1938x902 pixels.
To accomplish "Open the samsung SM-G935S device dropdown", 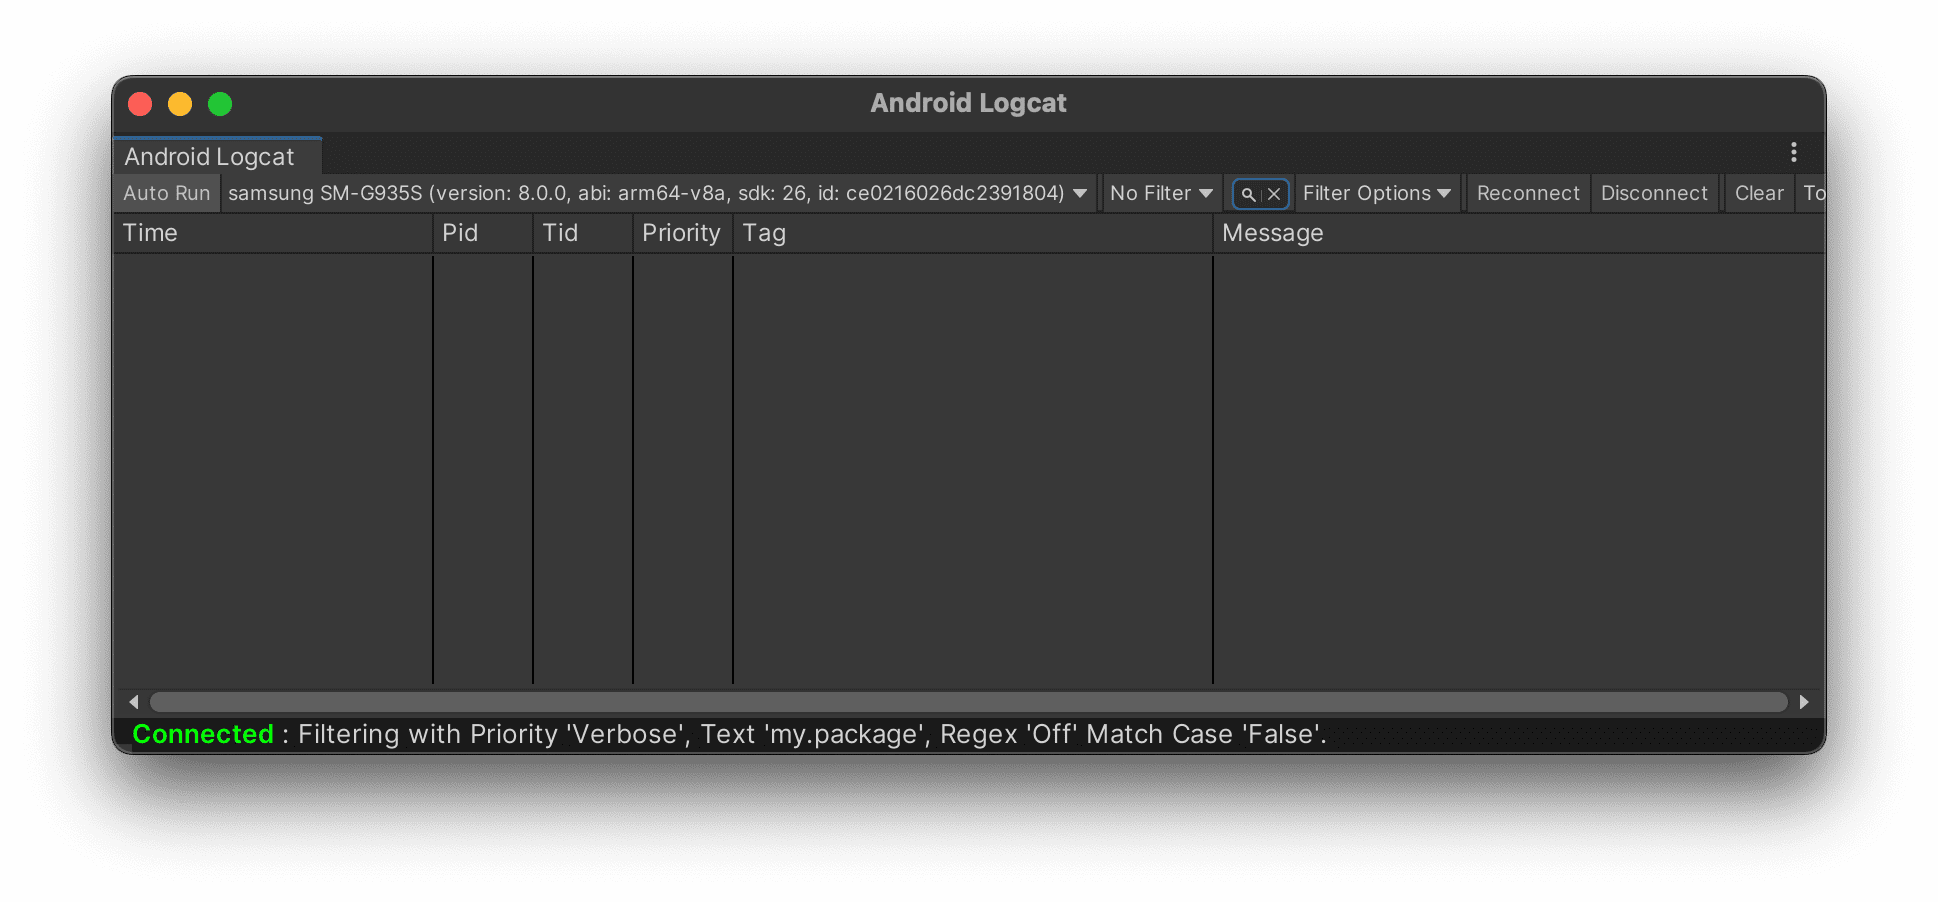I will (657, 193).
